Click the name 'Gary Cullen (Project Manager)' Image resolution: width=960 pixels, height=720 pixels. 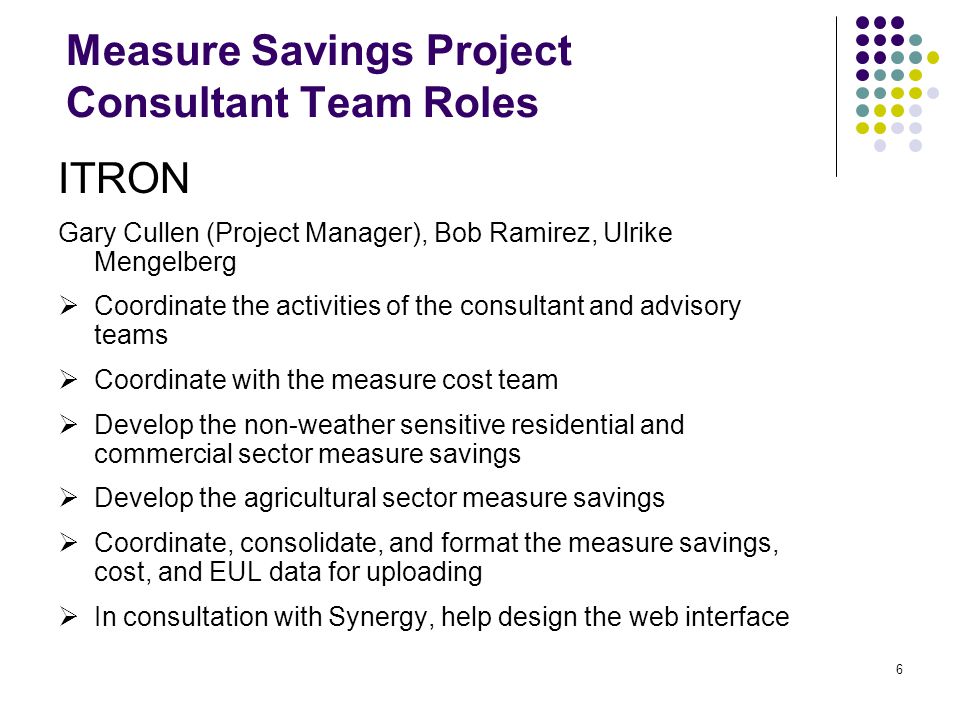coord(243,233)
